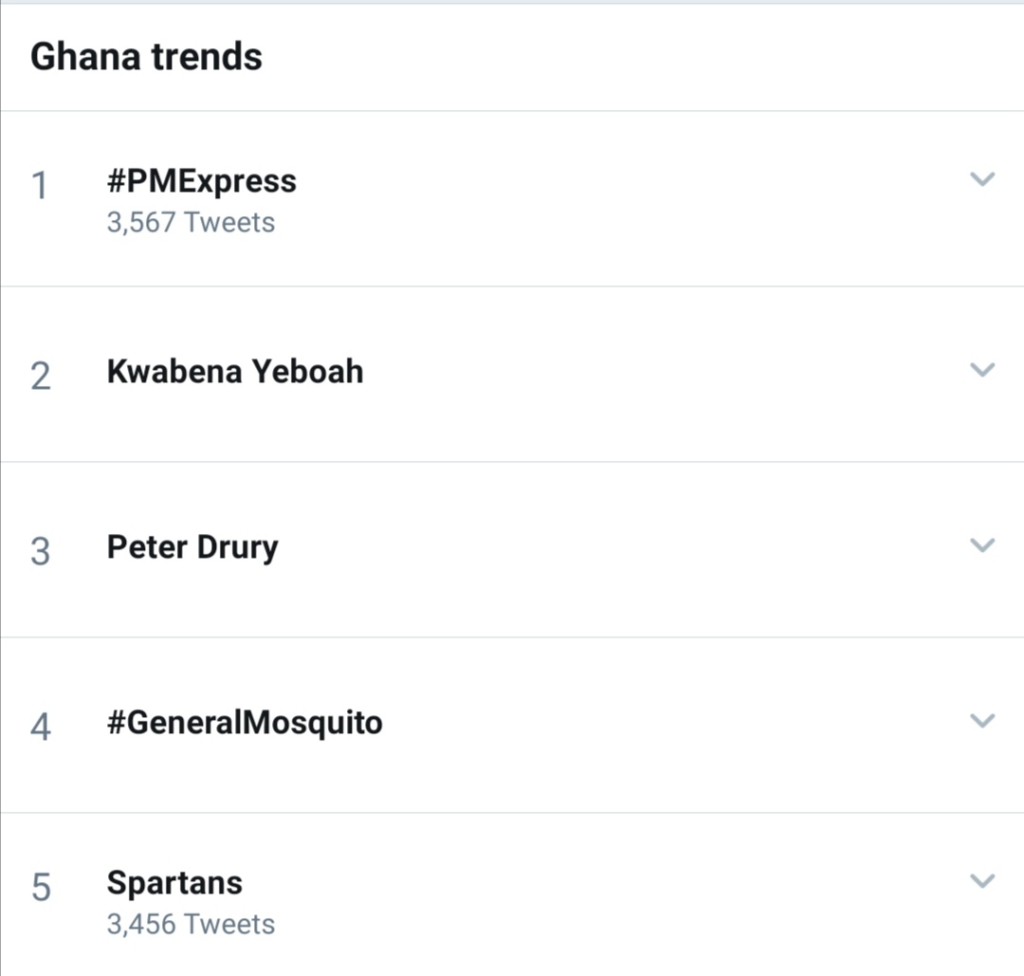Click the word Peter in trend three

pos(144,547)
